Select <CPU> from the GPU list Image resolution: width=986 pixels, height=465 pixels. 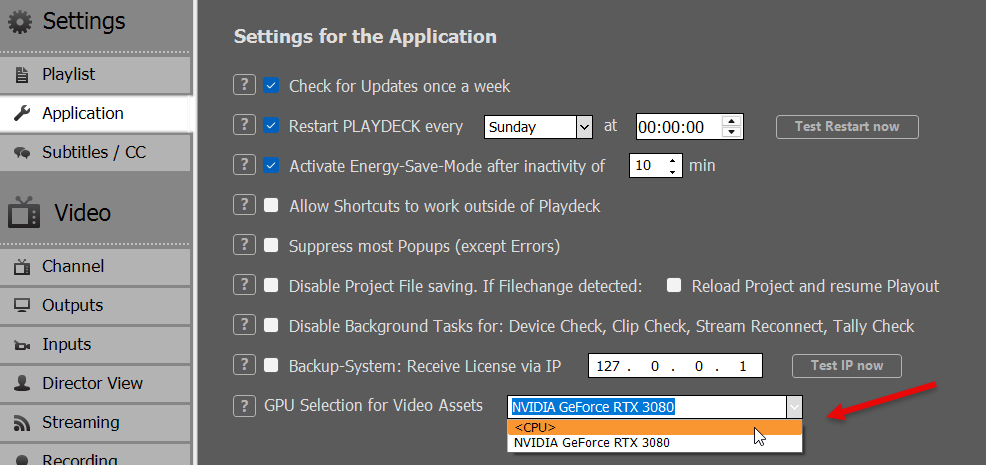[x=654, y=427]
